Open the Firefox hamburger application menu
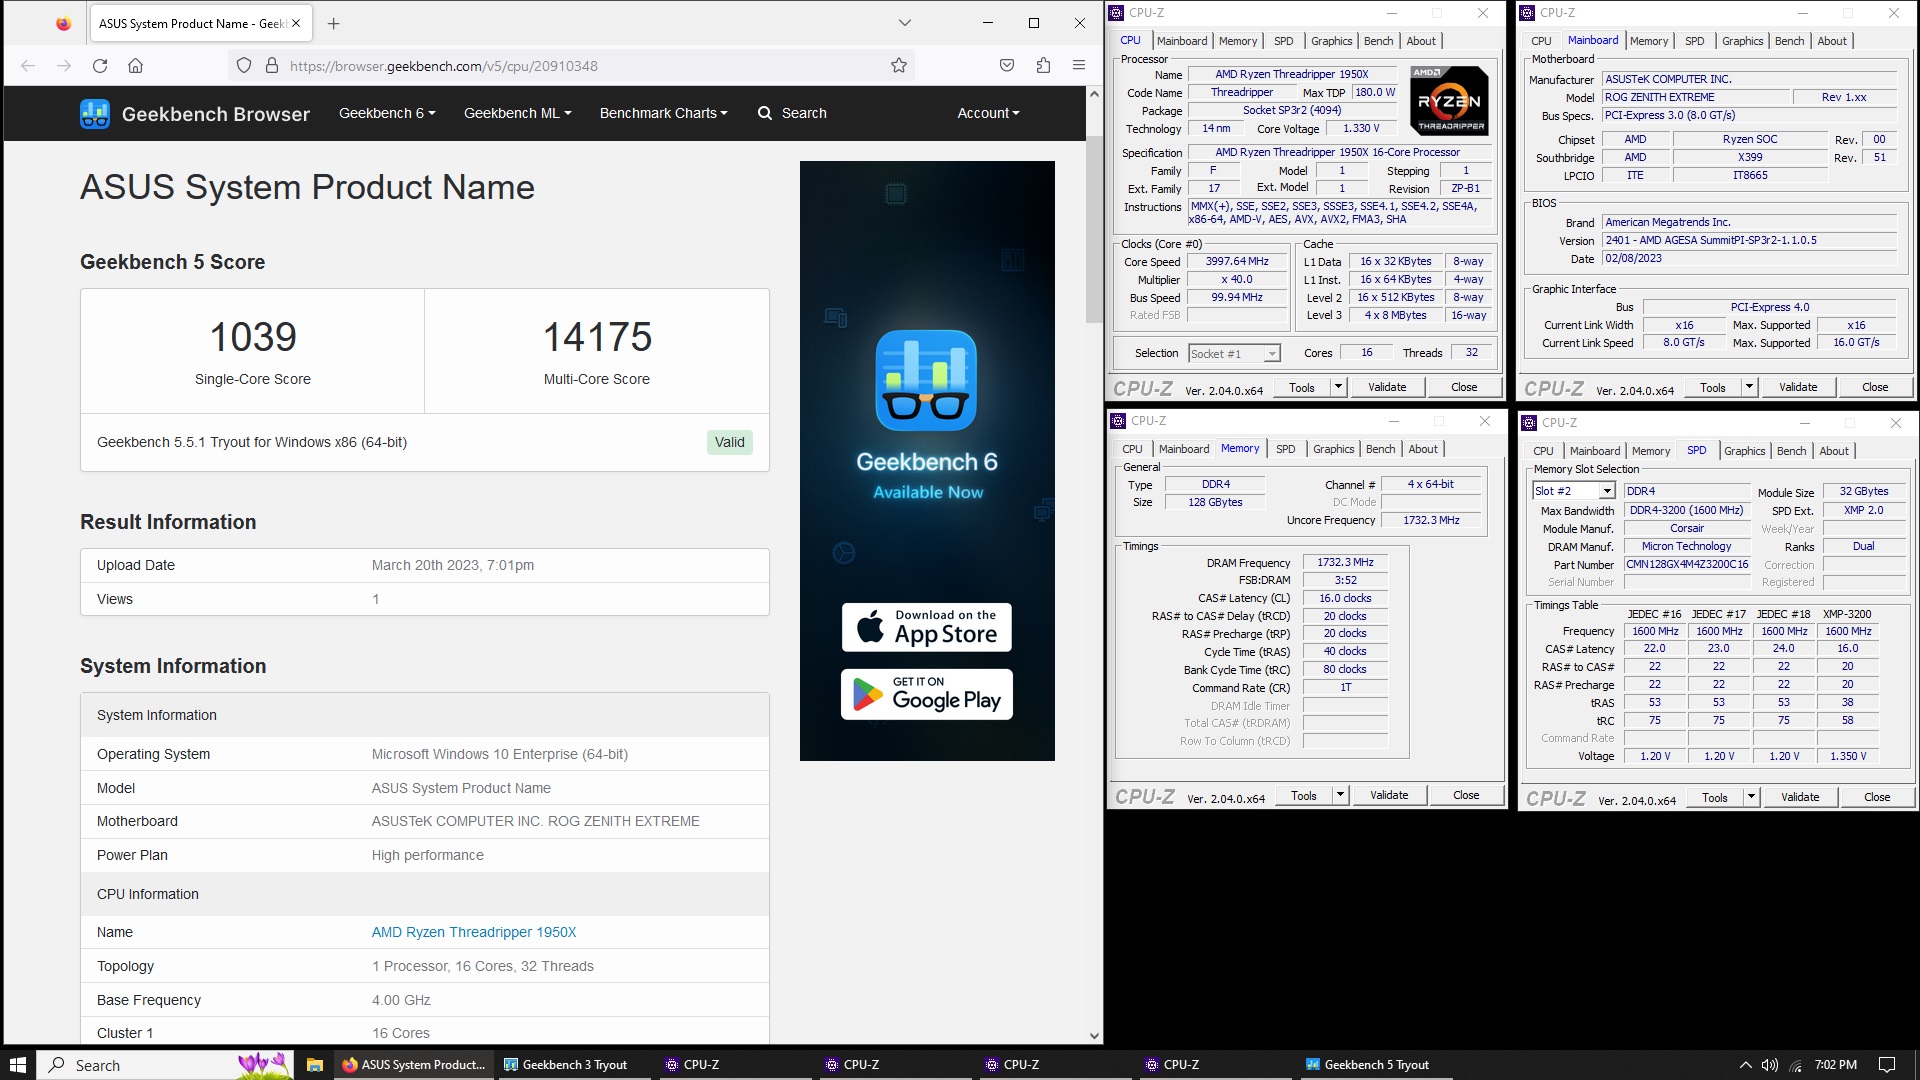 pyautogui.click(x=1079, y=66)
